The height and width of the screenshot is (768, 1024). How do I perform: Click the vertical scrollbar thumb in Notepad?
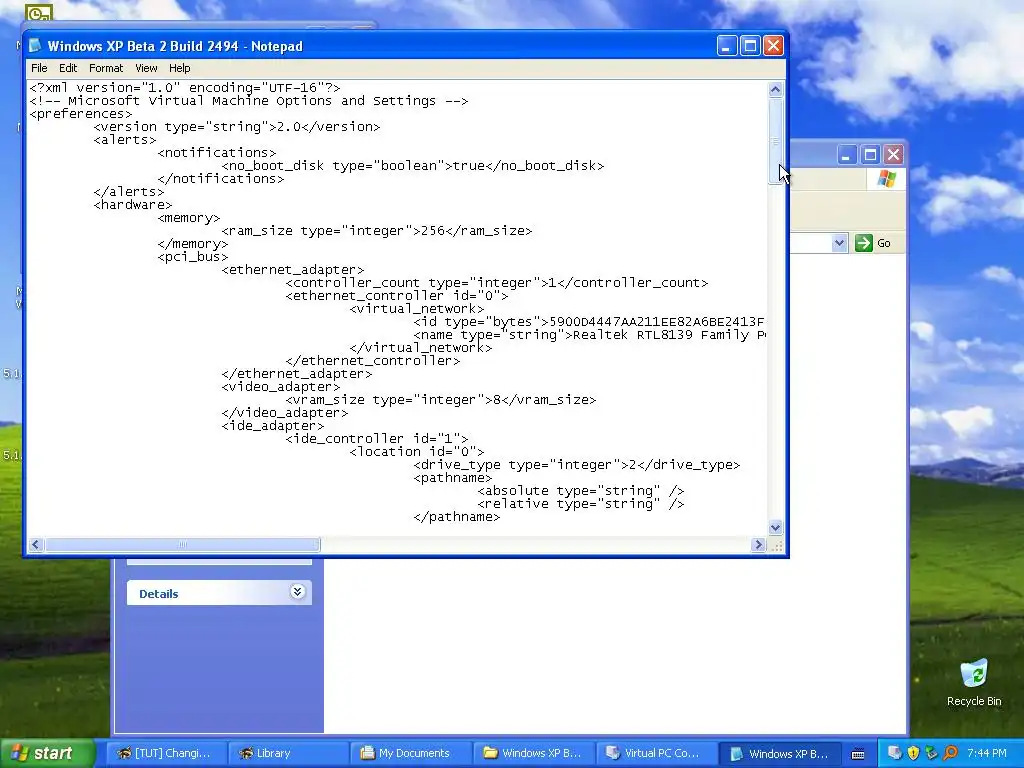coord(775,141)
